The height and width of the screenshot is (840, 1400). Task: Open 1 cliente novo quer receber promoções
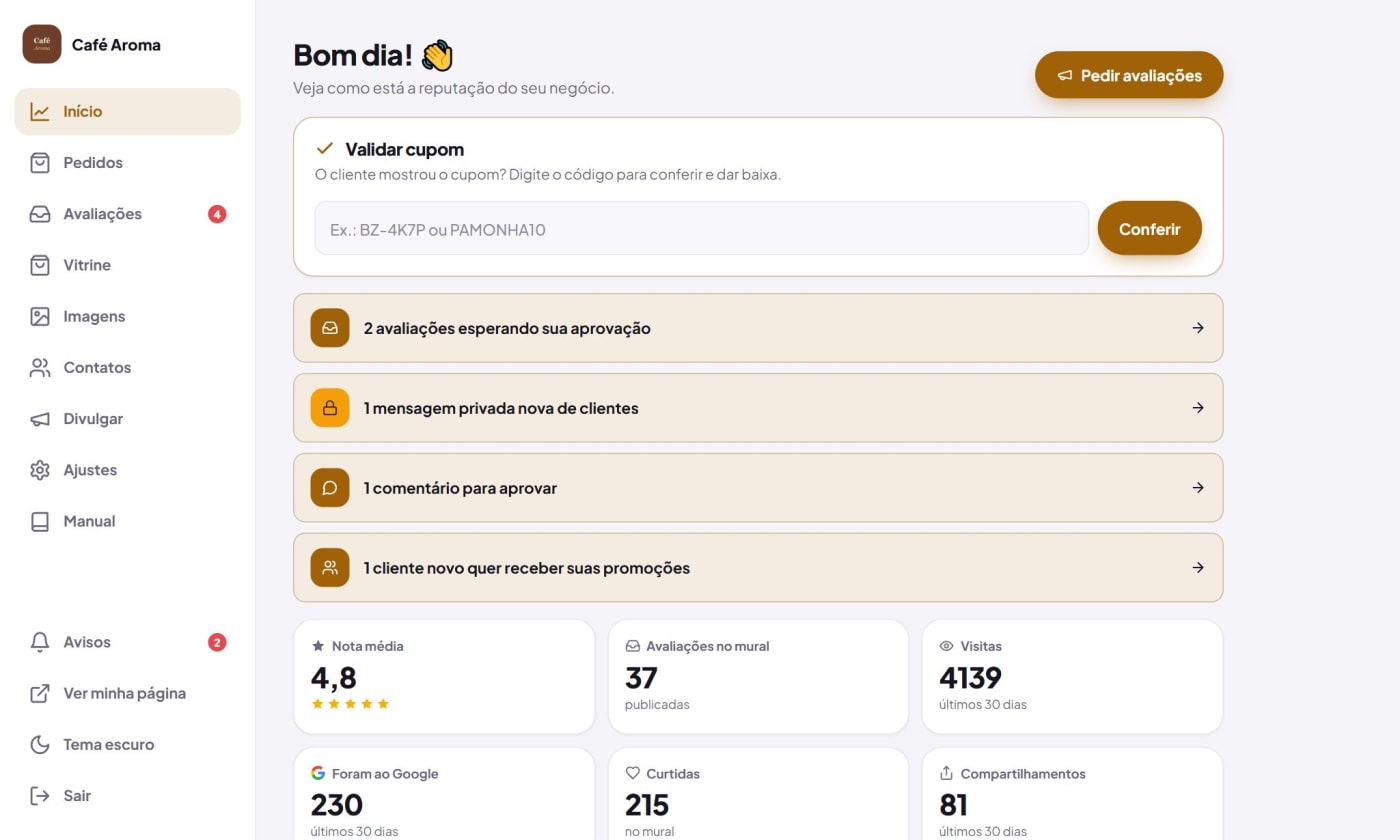(758, 568)
